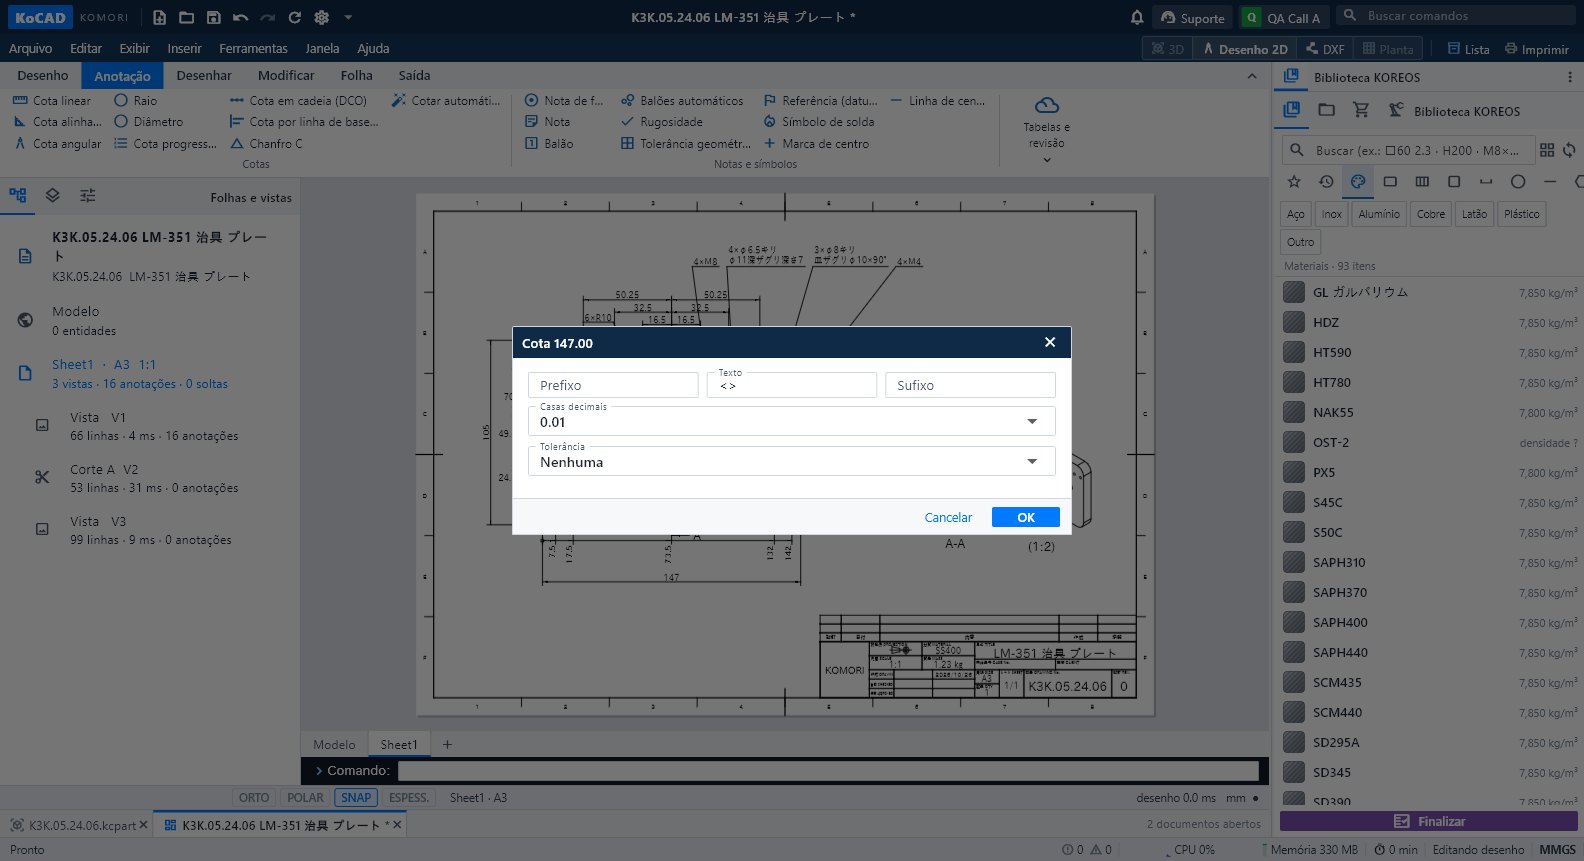Viewport: 1584px width, 861px height.
Task: Click the favorites star icon in the library
Action: [1294, 181]
